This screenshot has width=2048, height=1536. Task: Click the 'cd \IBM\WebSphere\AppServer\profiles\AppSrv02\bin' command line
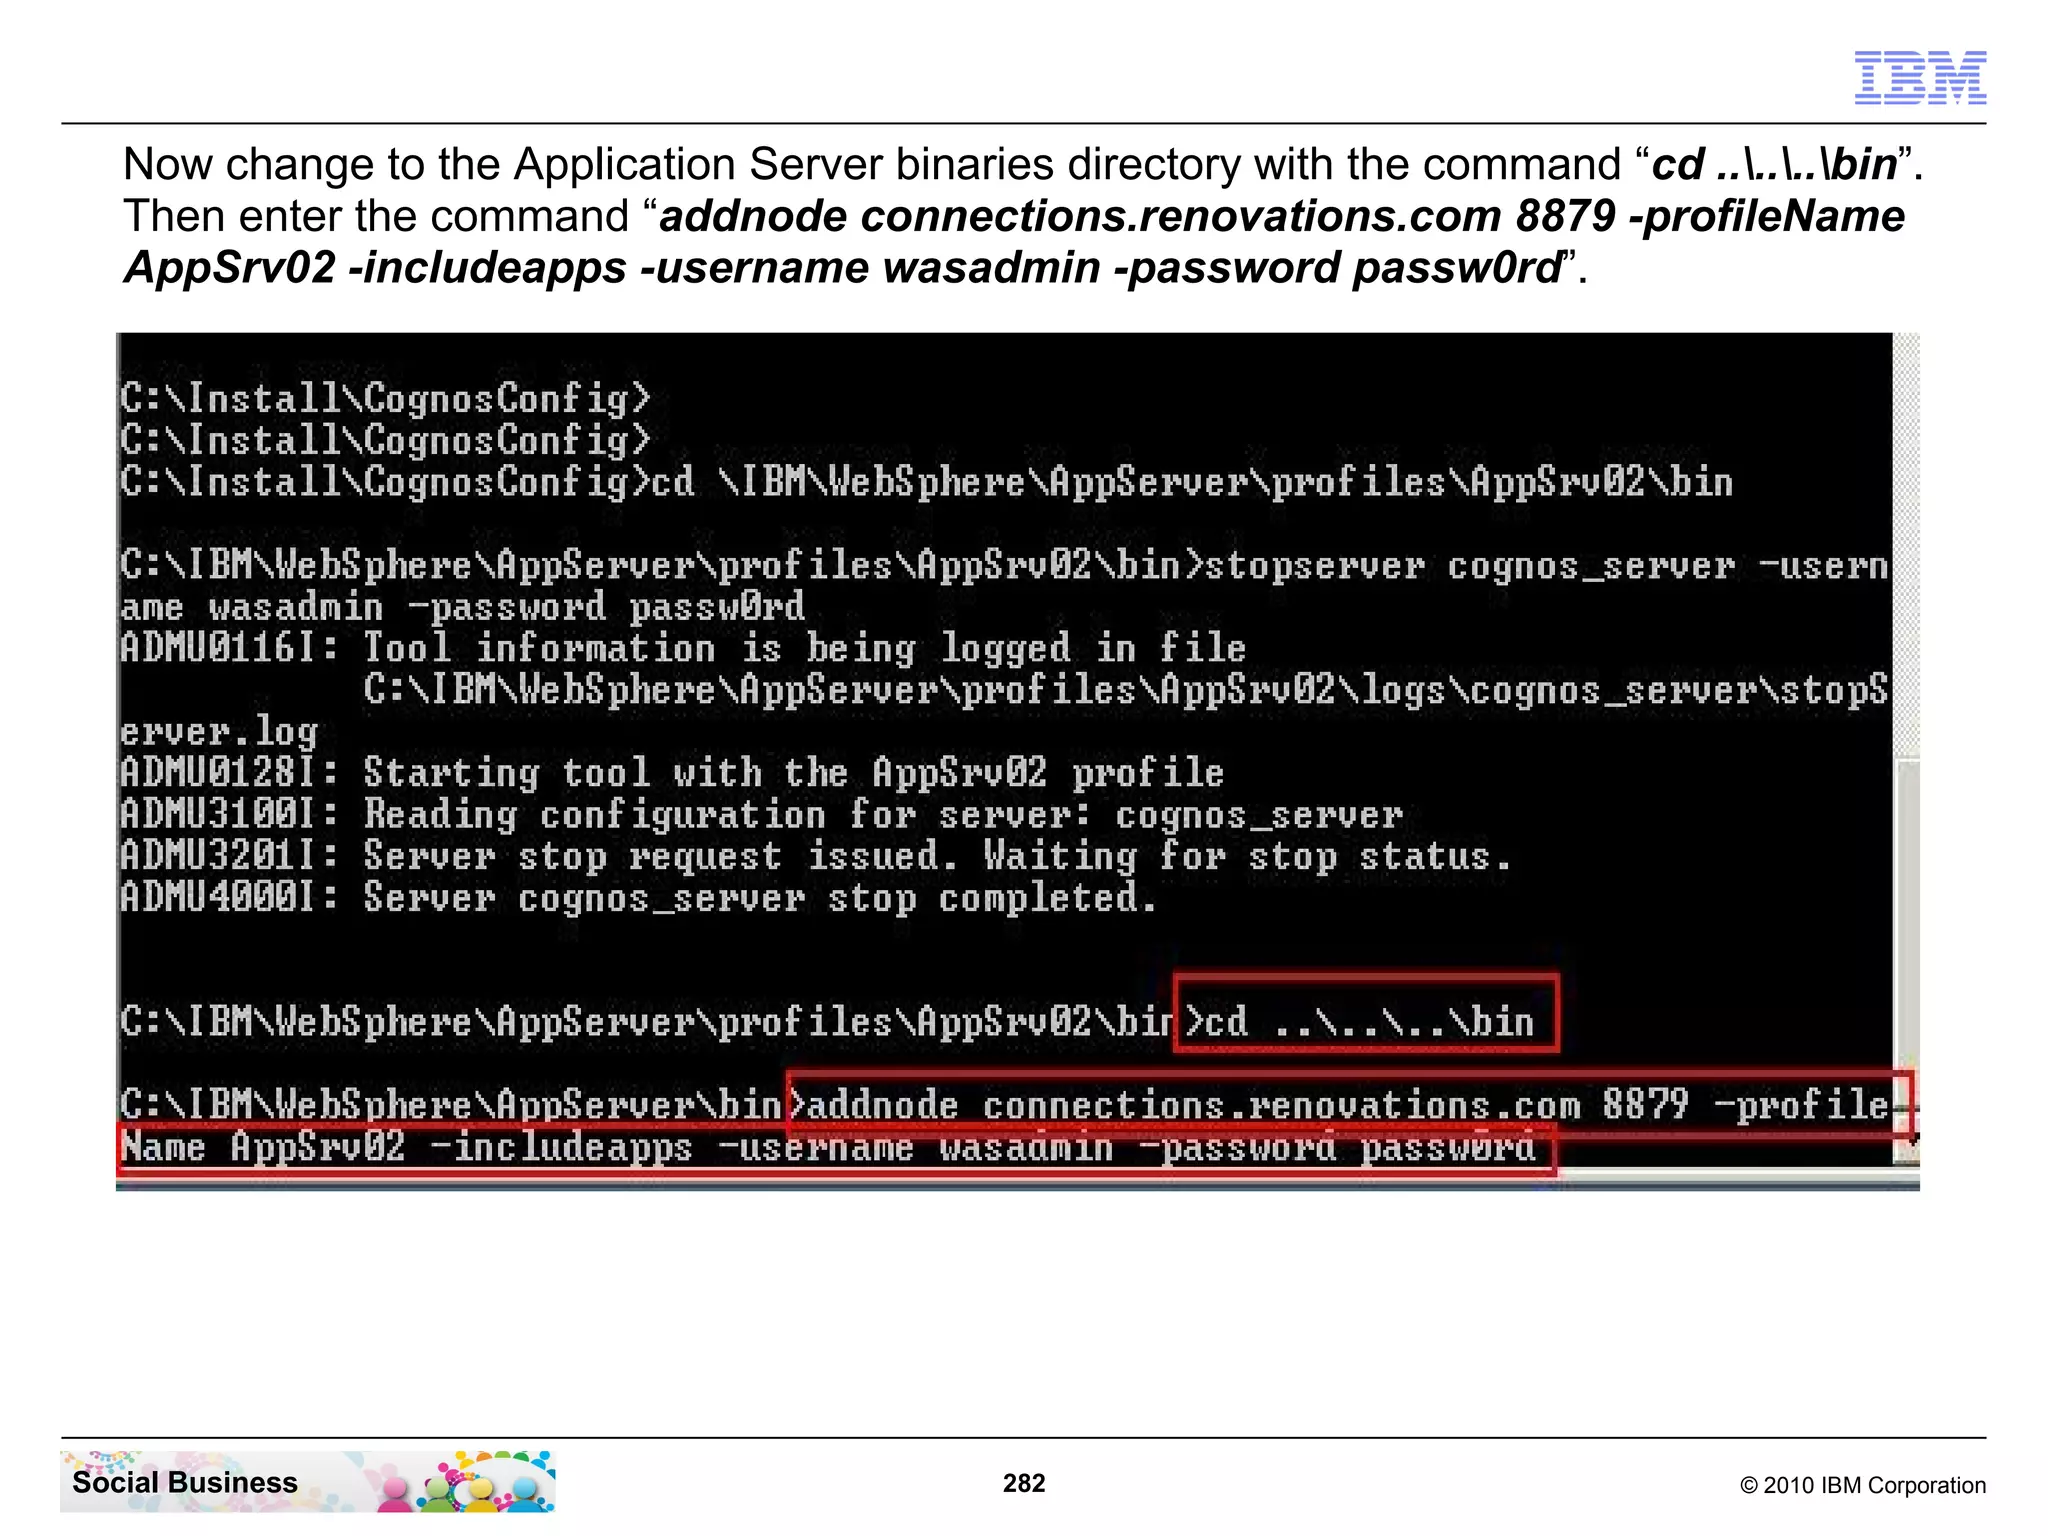(926, 482)
